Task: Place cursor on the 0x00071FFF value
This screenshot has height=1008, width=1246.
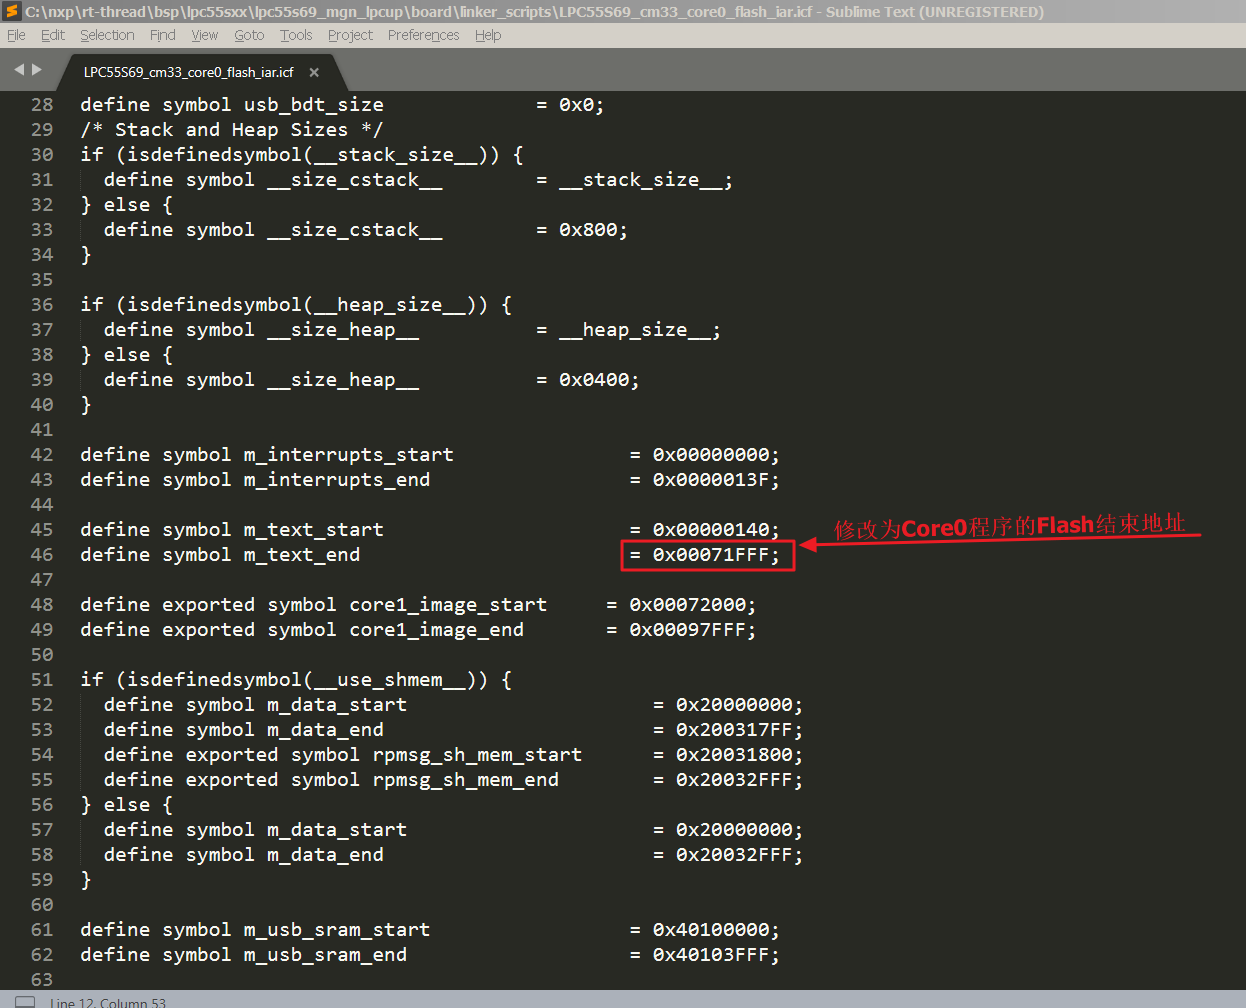Action: click(x=710, y=555)
